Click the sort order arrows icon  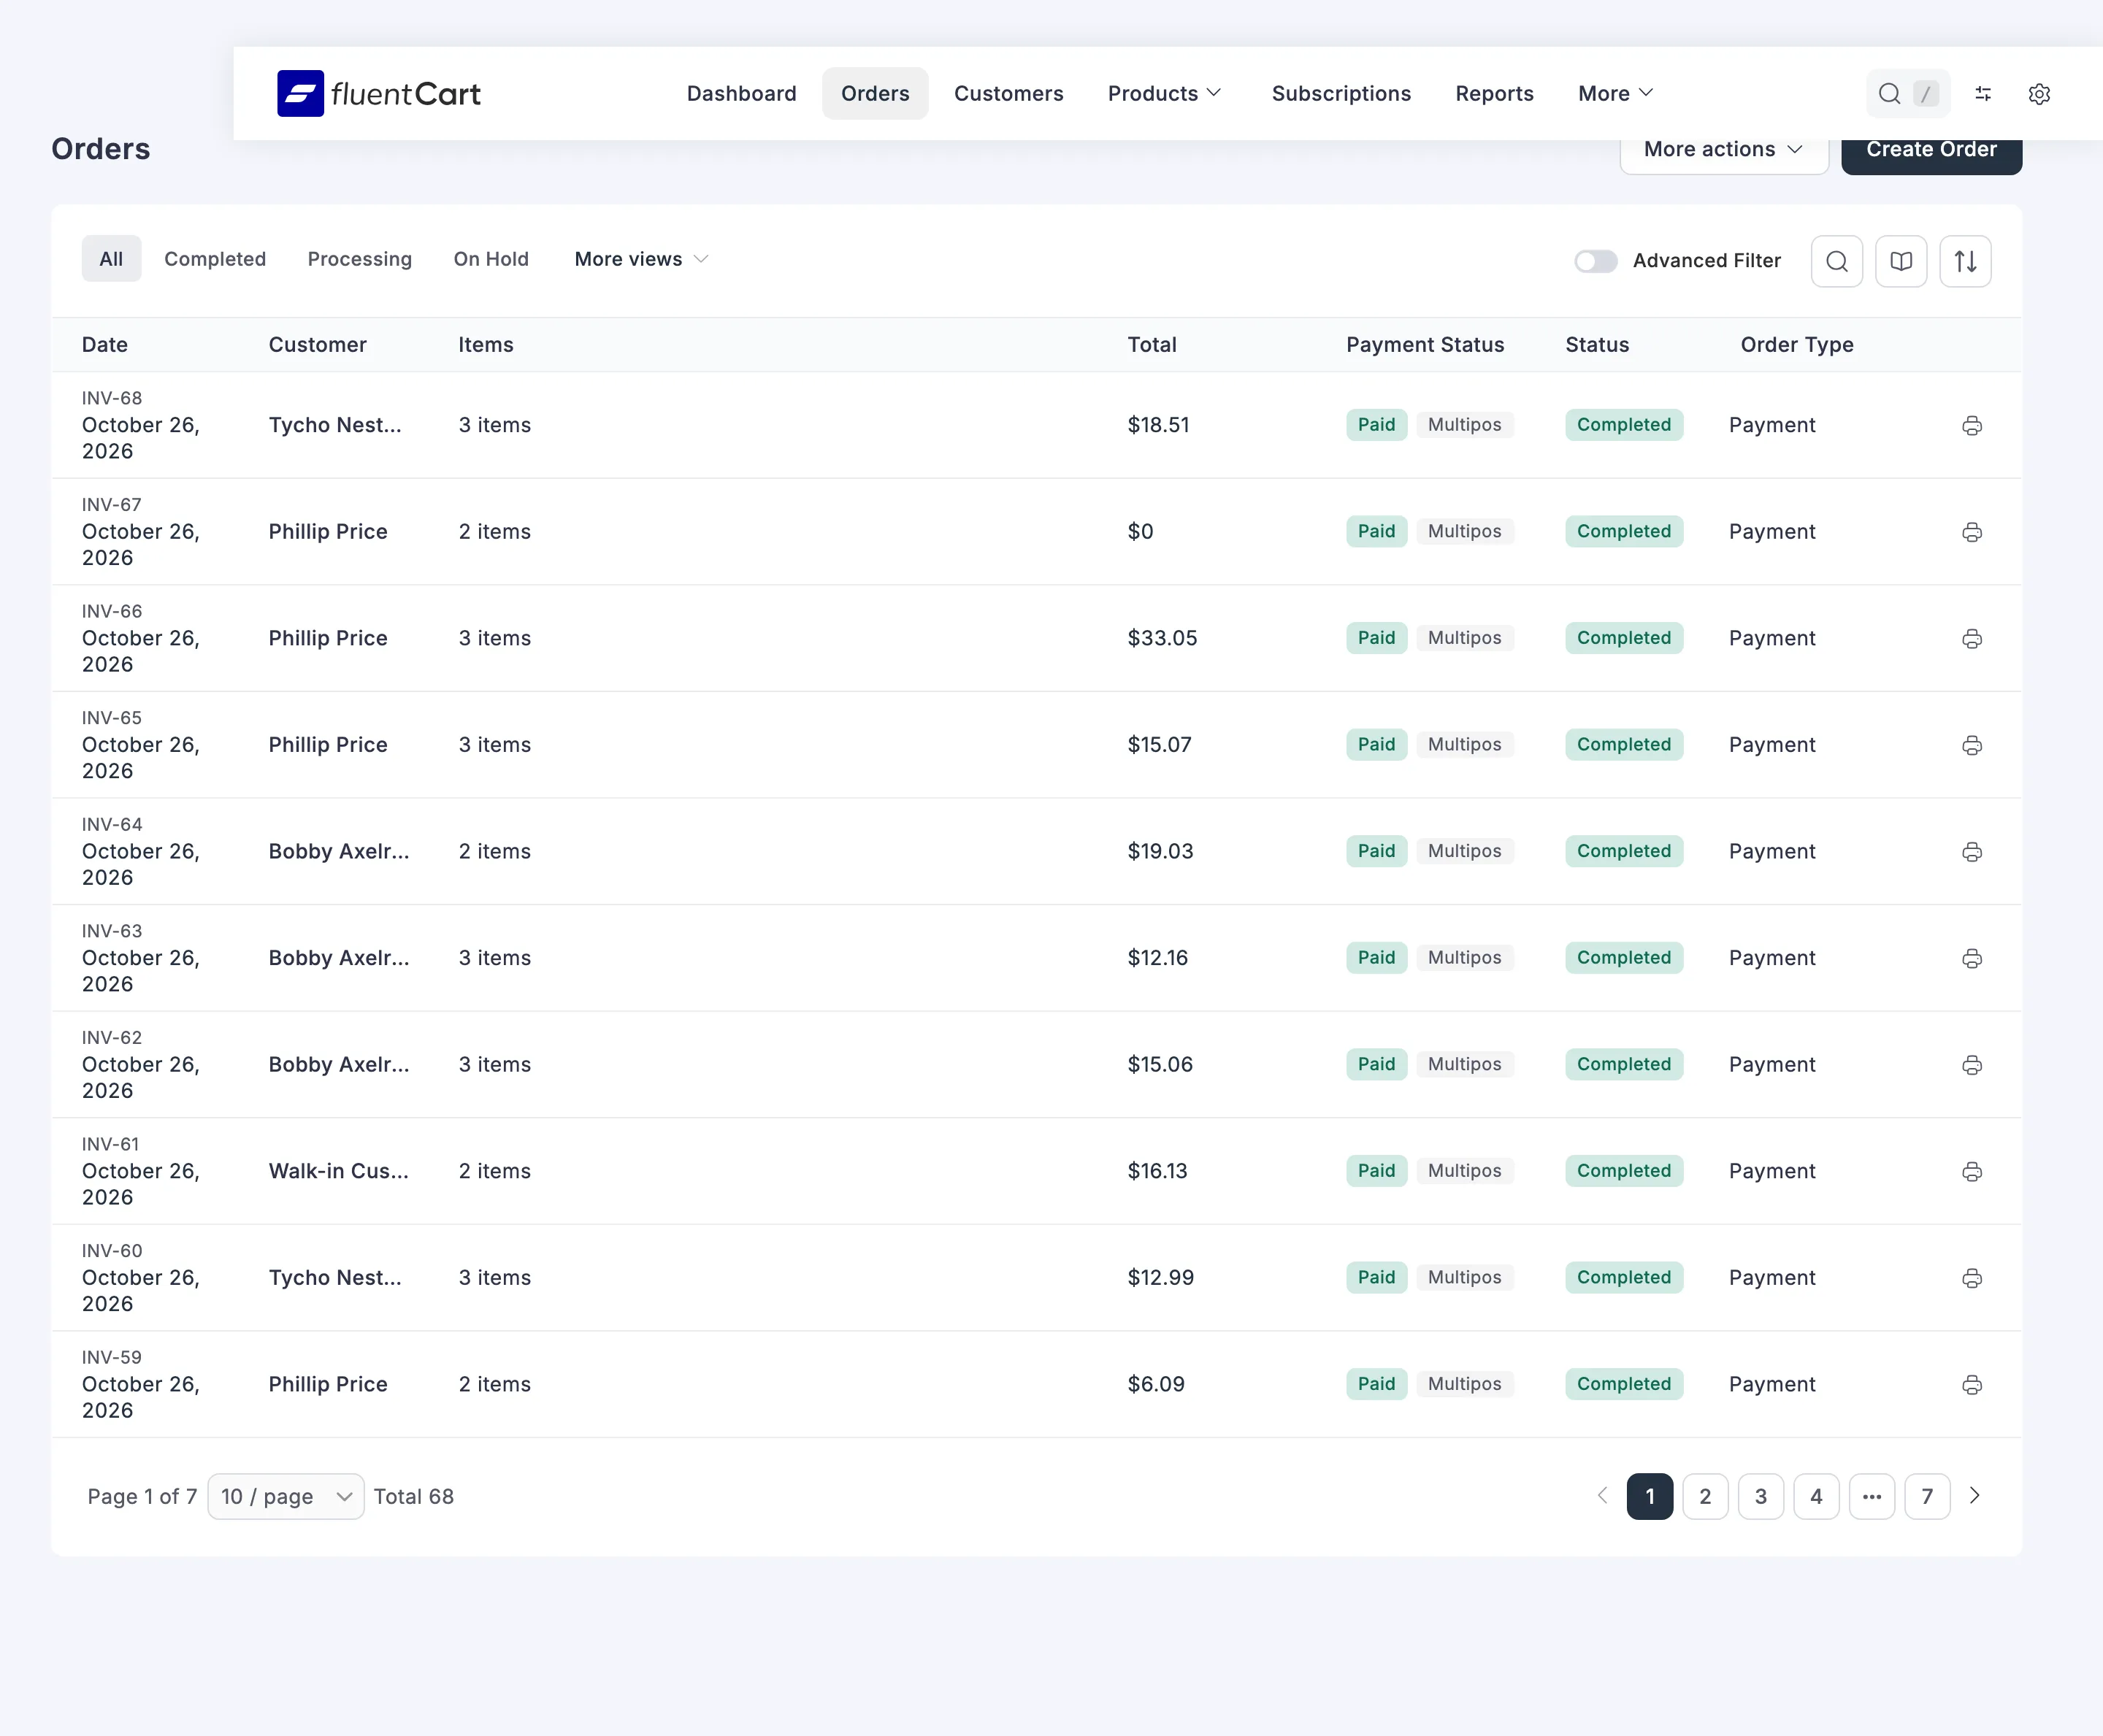(1965, 261)
